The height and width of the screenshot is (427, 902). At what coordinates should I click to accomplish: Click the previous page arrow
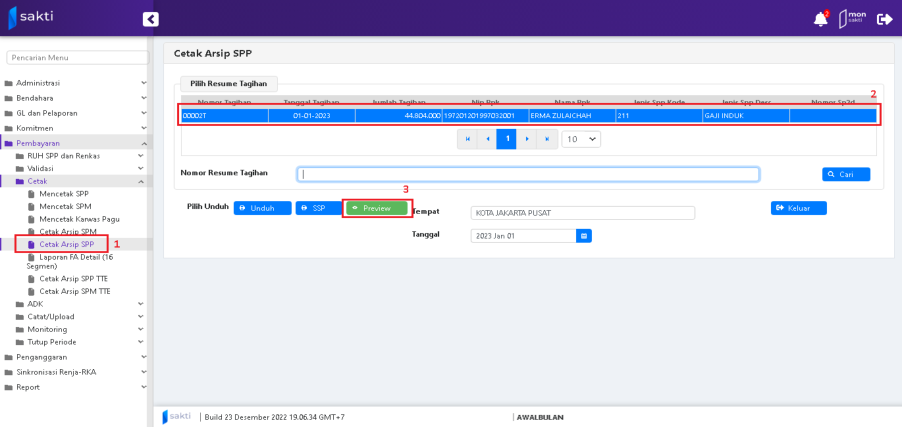(x=487, y=139)
